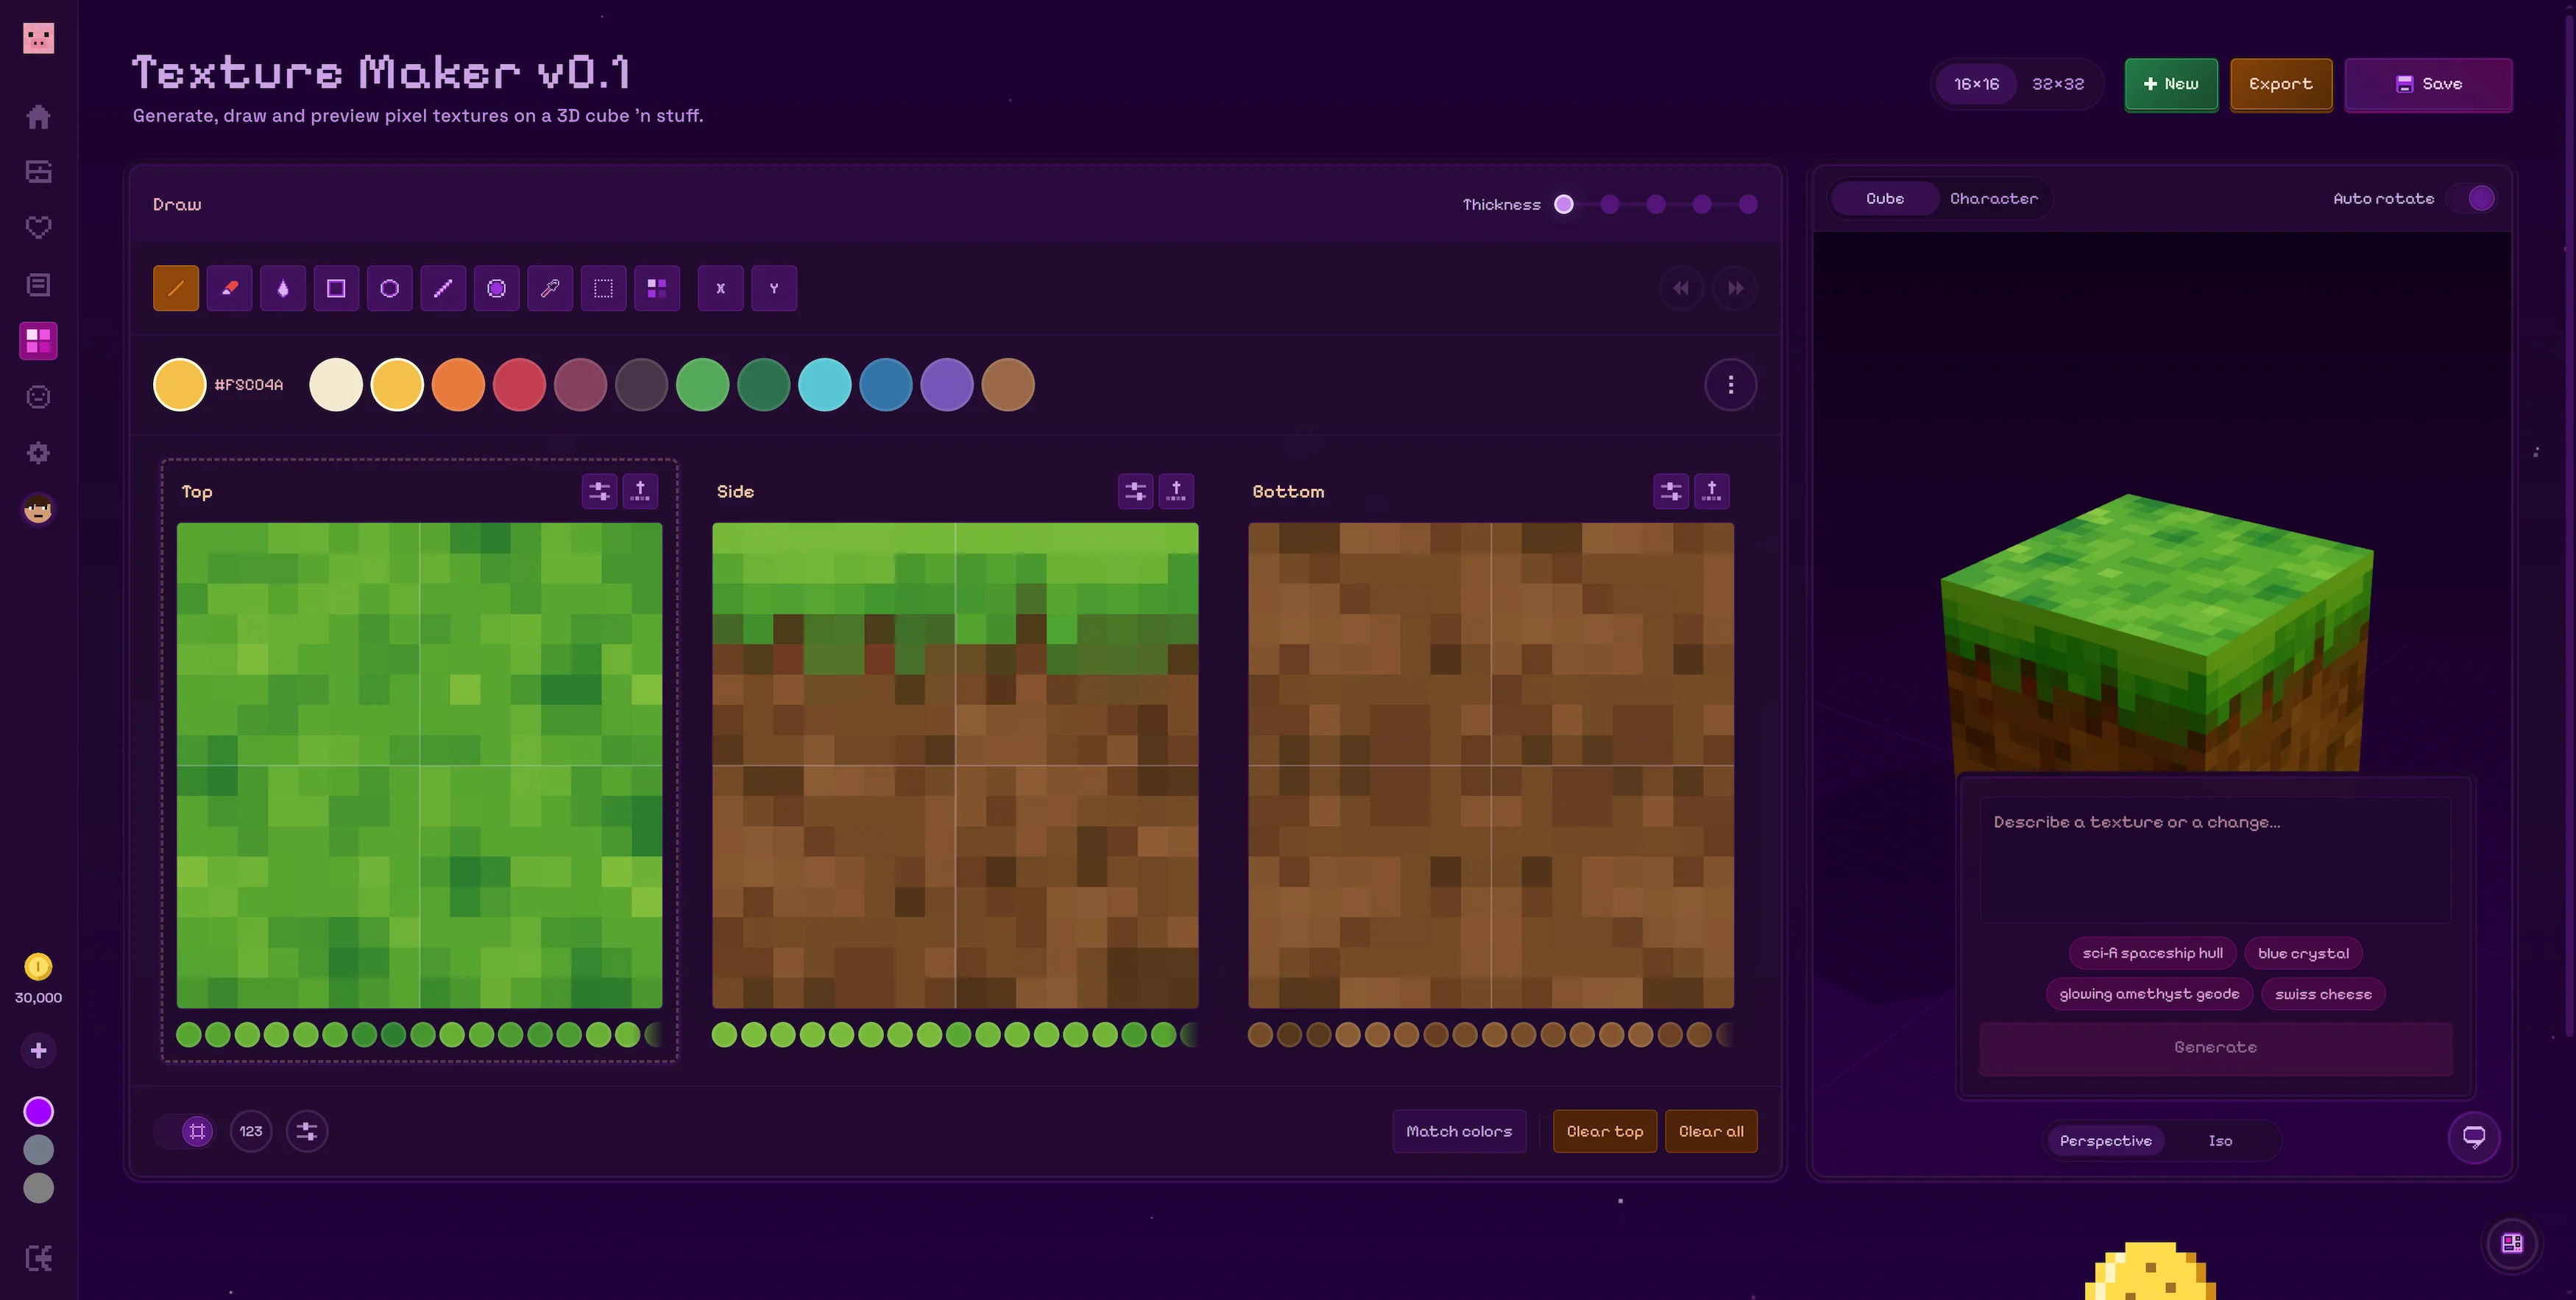Click the sidebar collapse icon at bottom
Image resolution: width=2576 pixels, height=1300 pixels.
click(x=39, y=1258)
